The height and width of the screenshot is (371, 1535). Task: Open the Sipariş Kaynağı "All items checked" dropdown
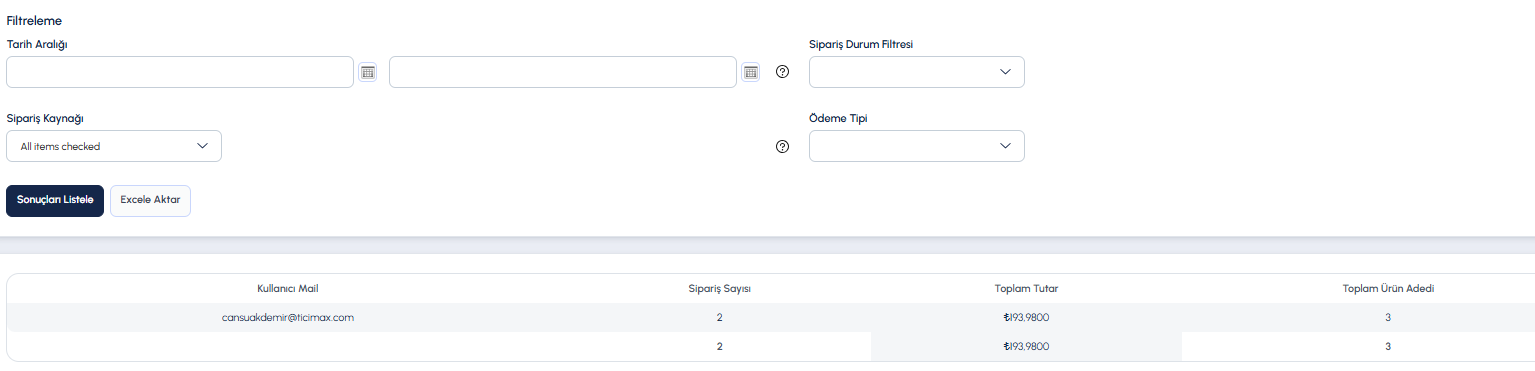point(114,146)
